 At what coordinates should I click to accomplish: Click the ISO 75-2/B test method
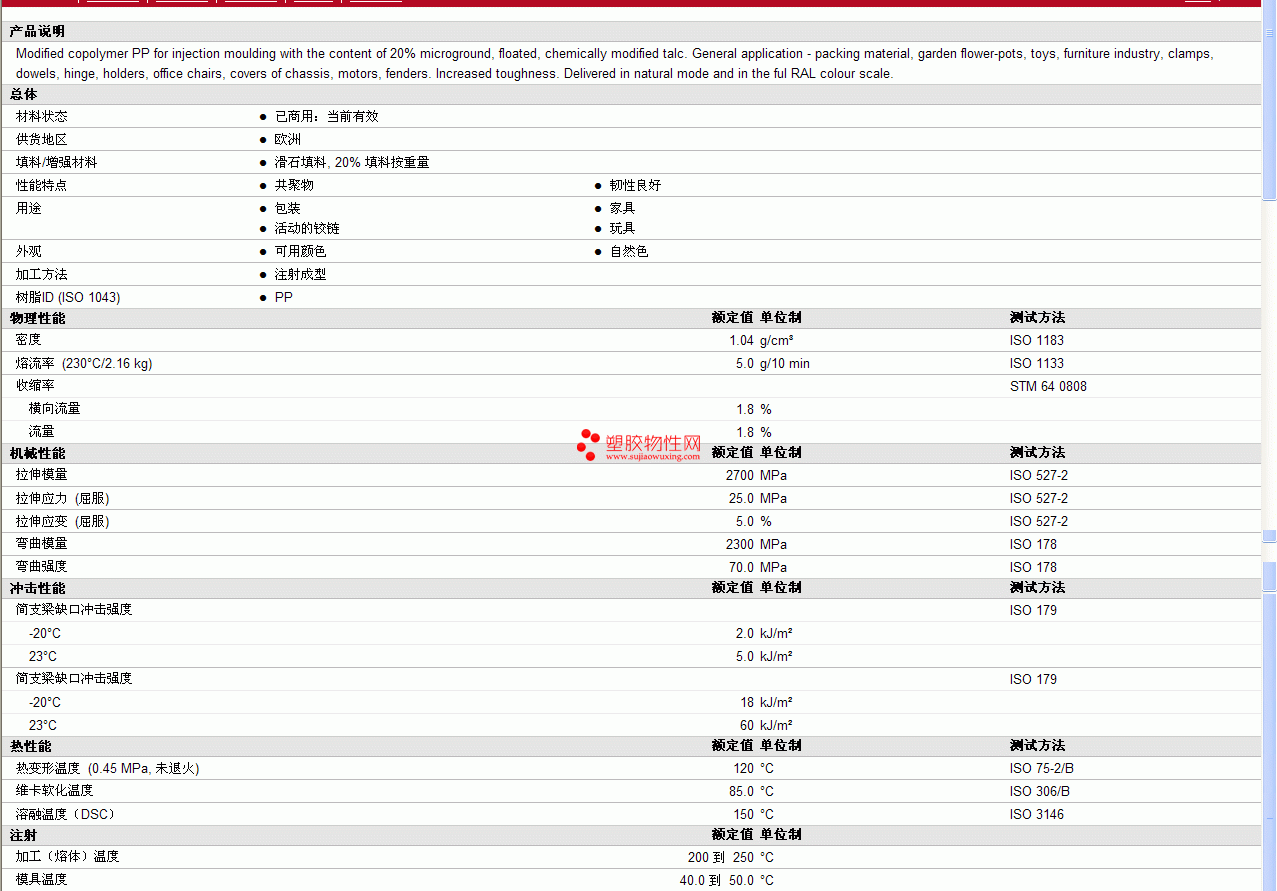(1042, 768)
